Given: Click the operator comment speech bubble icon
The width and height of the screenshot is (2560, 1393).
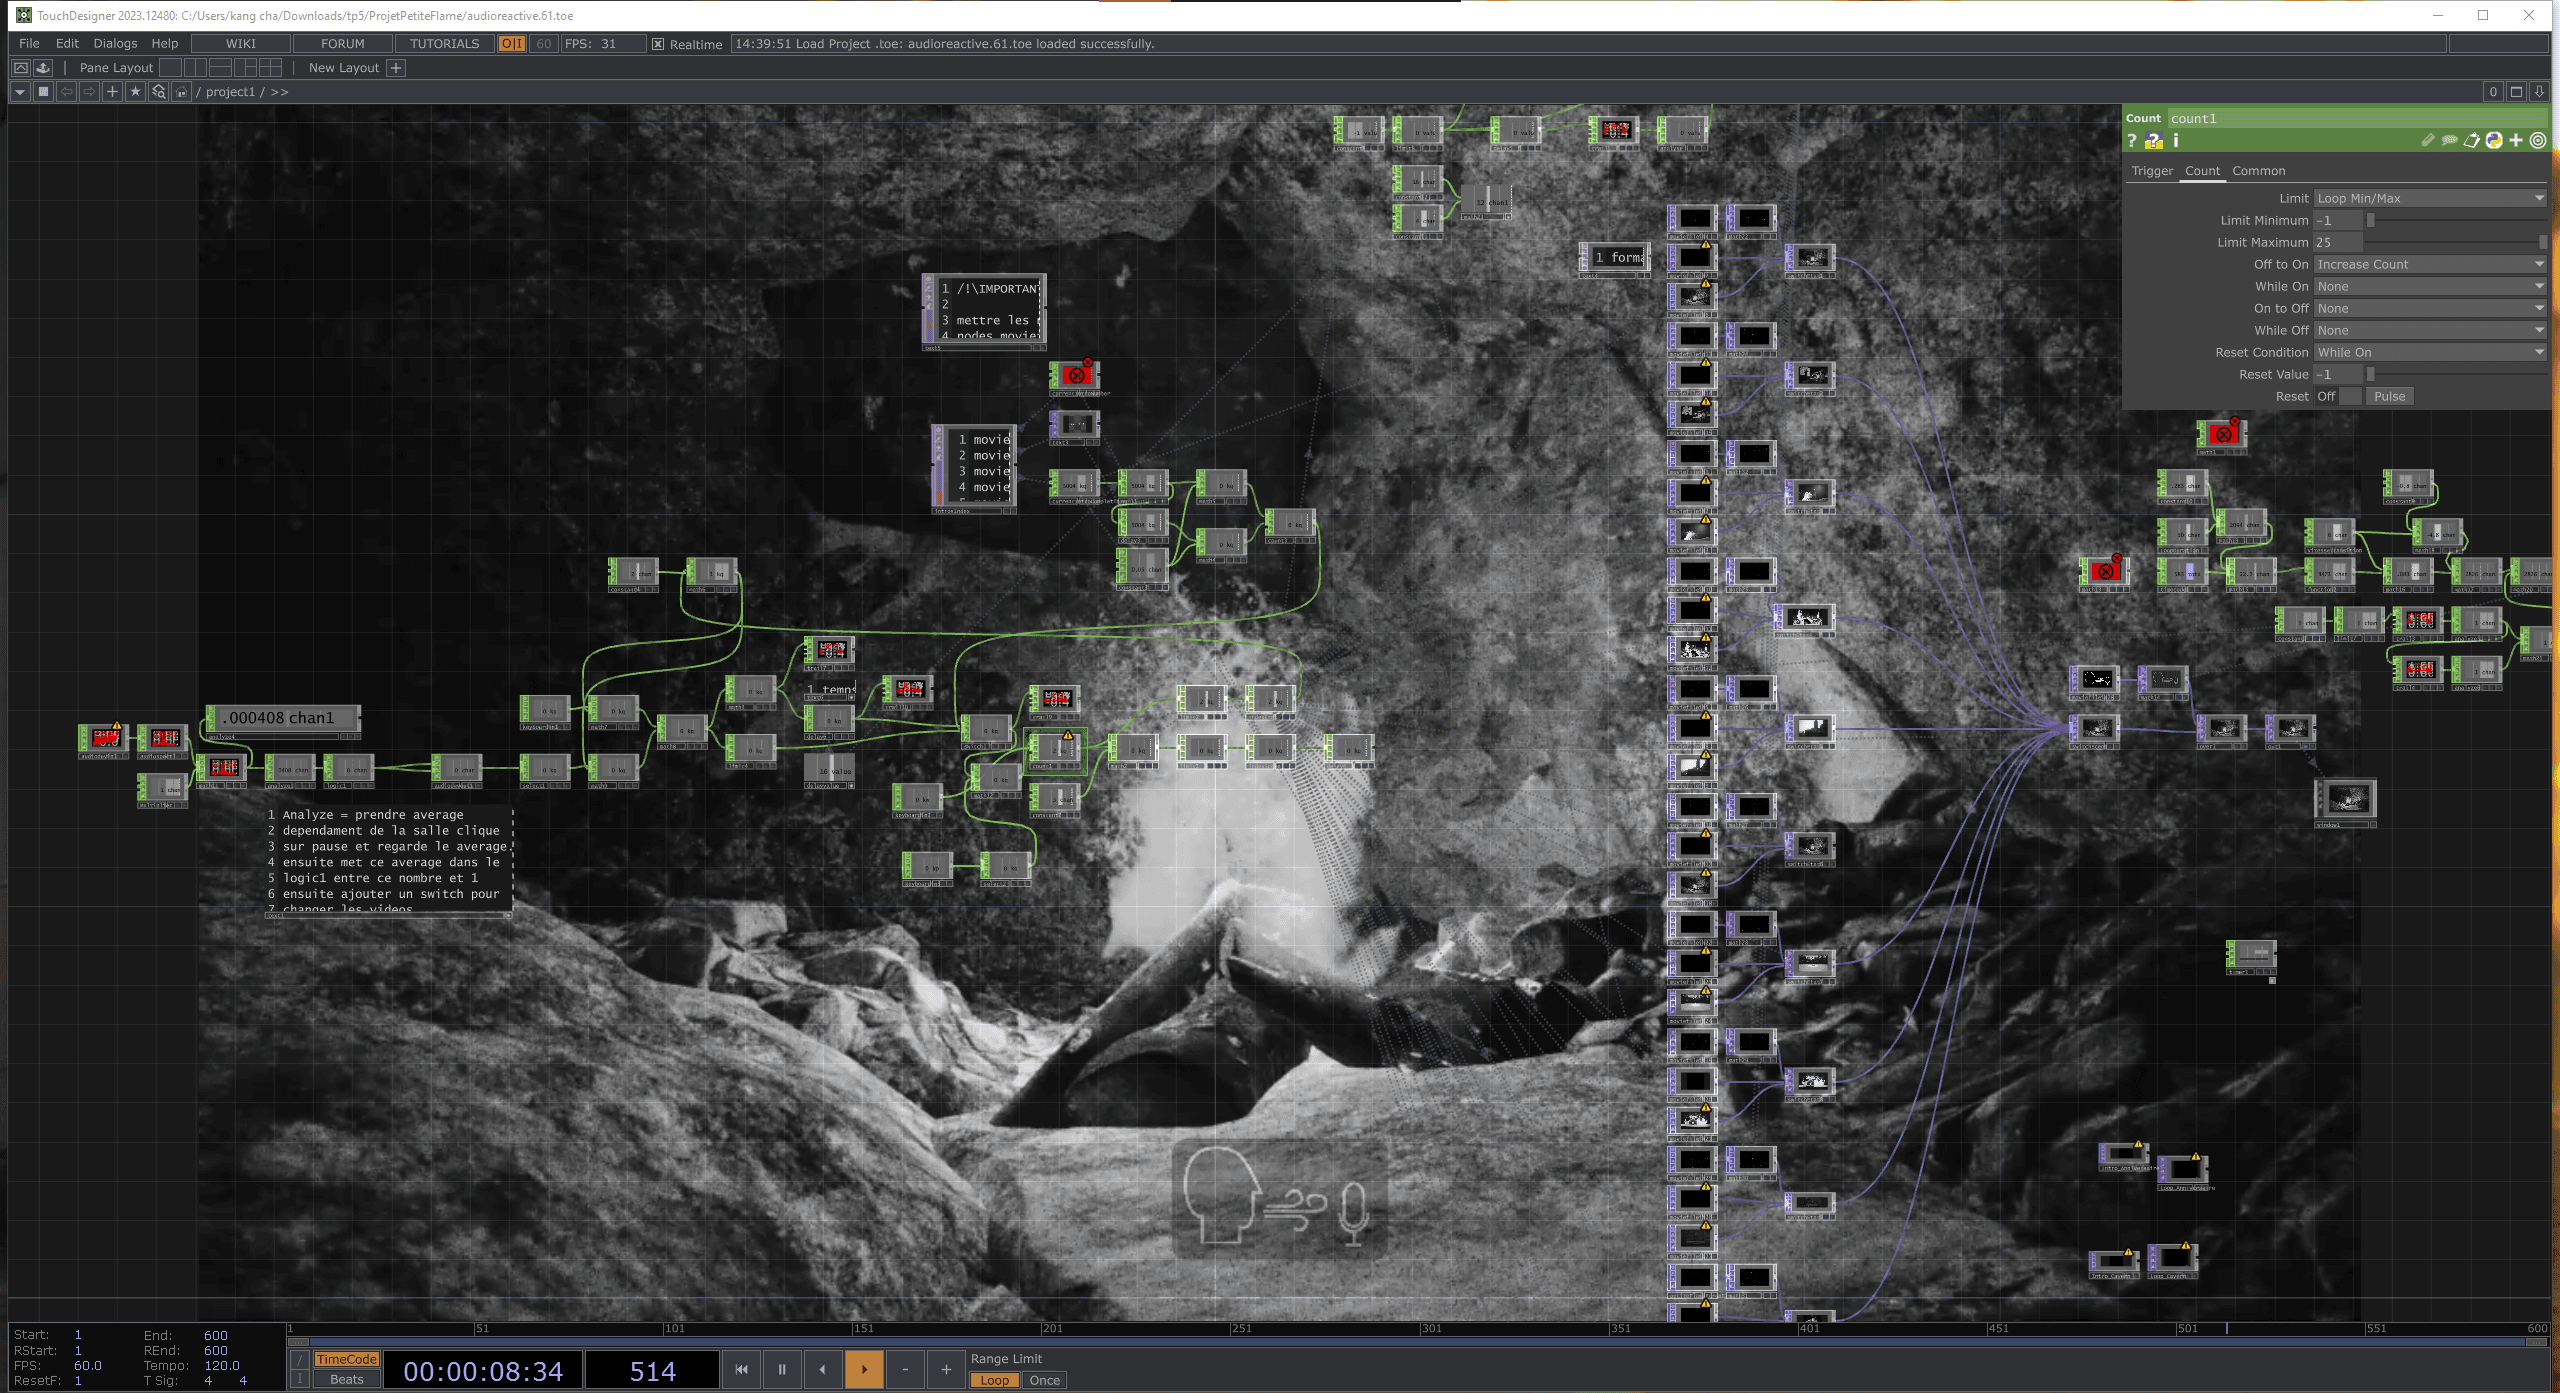Looking at the screenshot, I should coord(2449,141).
